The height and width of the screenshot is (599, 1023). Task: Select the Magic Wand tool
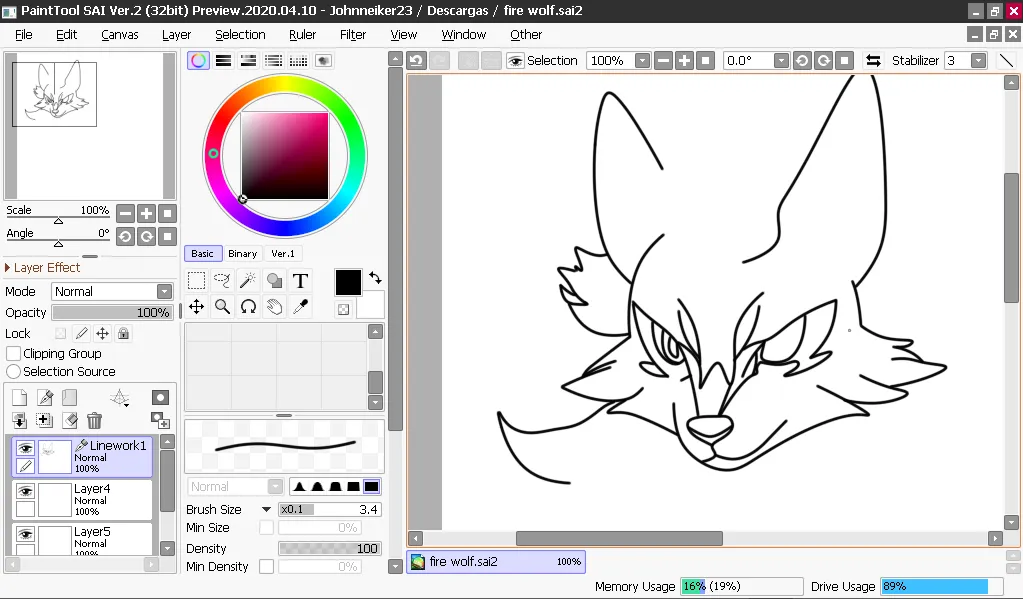pos(248,281)
